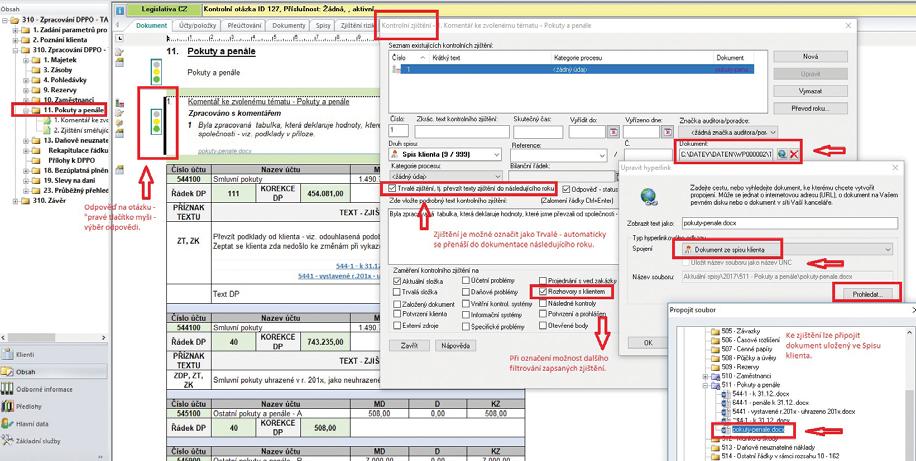The image size is (916, 461).
Task: Click globe browse icon next to Dokument path
Action: (782, 154)
